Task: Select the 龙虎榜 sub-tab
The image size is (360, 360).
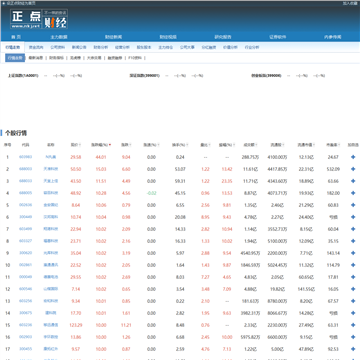Action: click(75, 58)
